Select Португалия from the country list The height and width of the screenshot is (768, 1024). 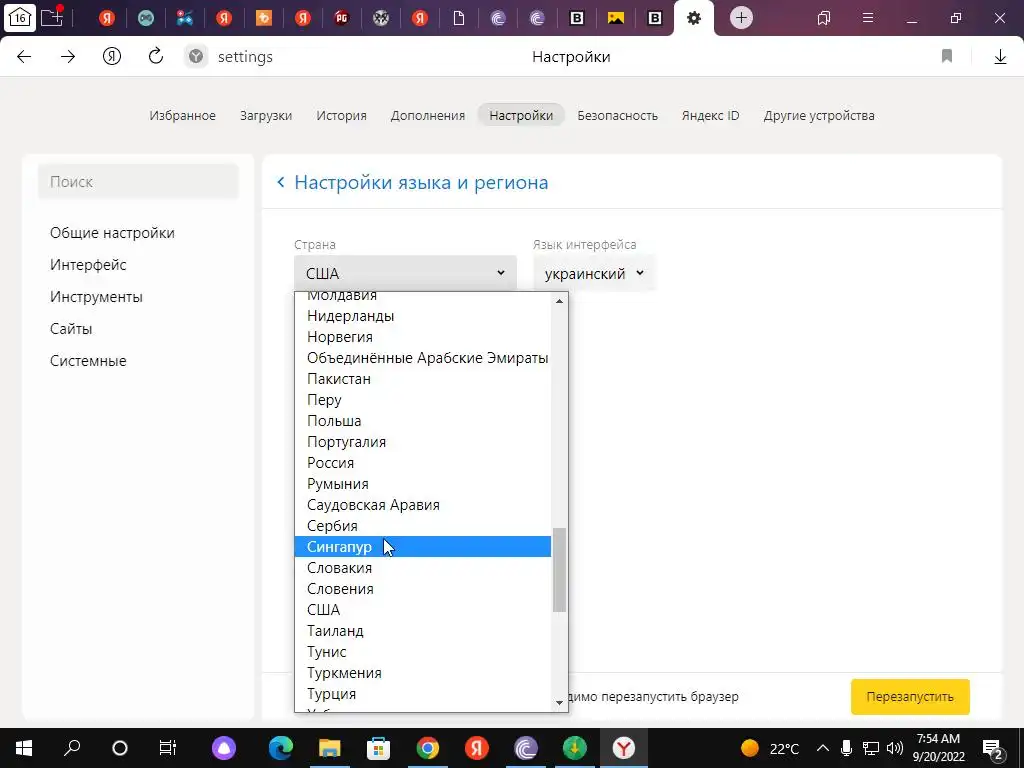[x=423, y=441]
